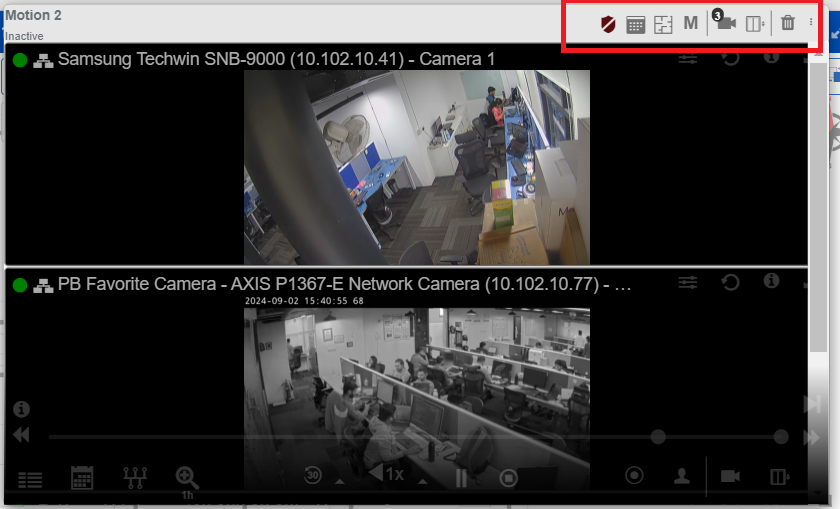The height and width of the screenshot is (509, 840).
Task: Open the calendar icon in the top toolbar
Action: pyautogui.click(x=635, y=25)
